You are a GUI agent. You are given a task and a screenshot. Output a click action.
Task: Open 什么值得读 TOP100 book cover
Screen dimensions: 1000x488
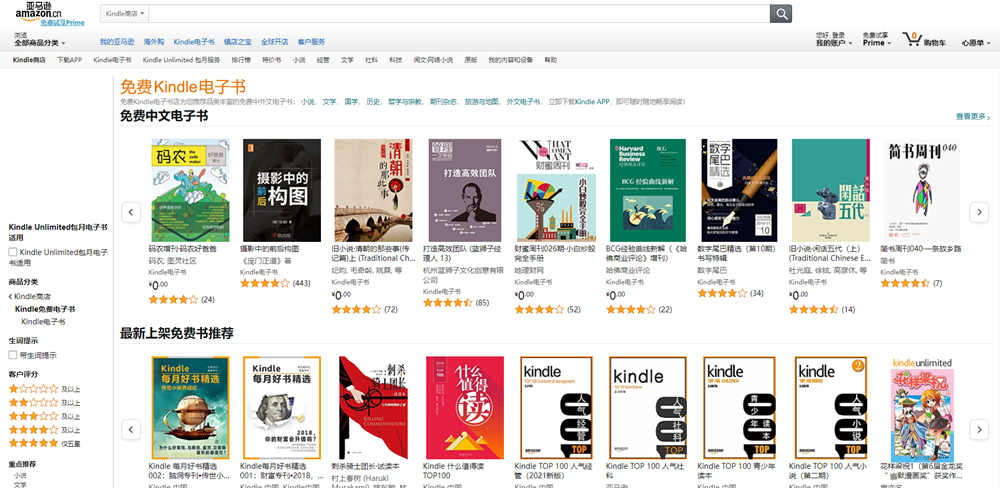pyautogui.click(x=465, y=407)
